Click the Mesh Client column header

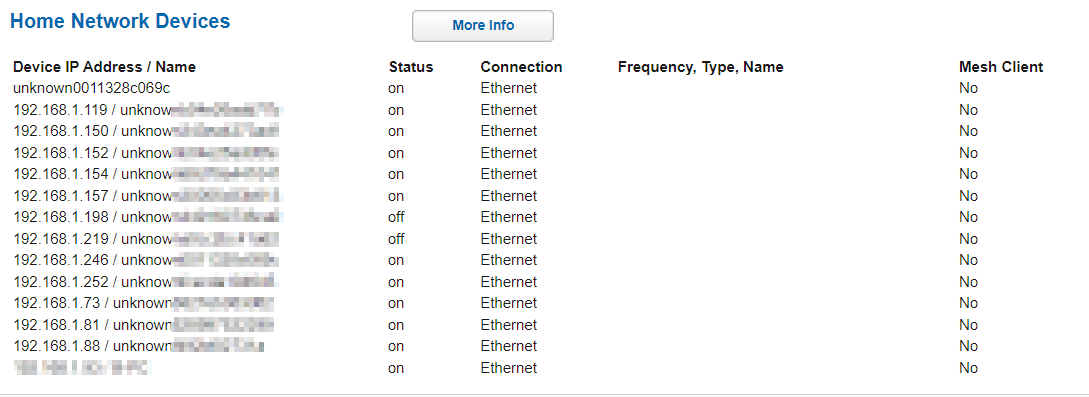[1001, 67]
